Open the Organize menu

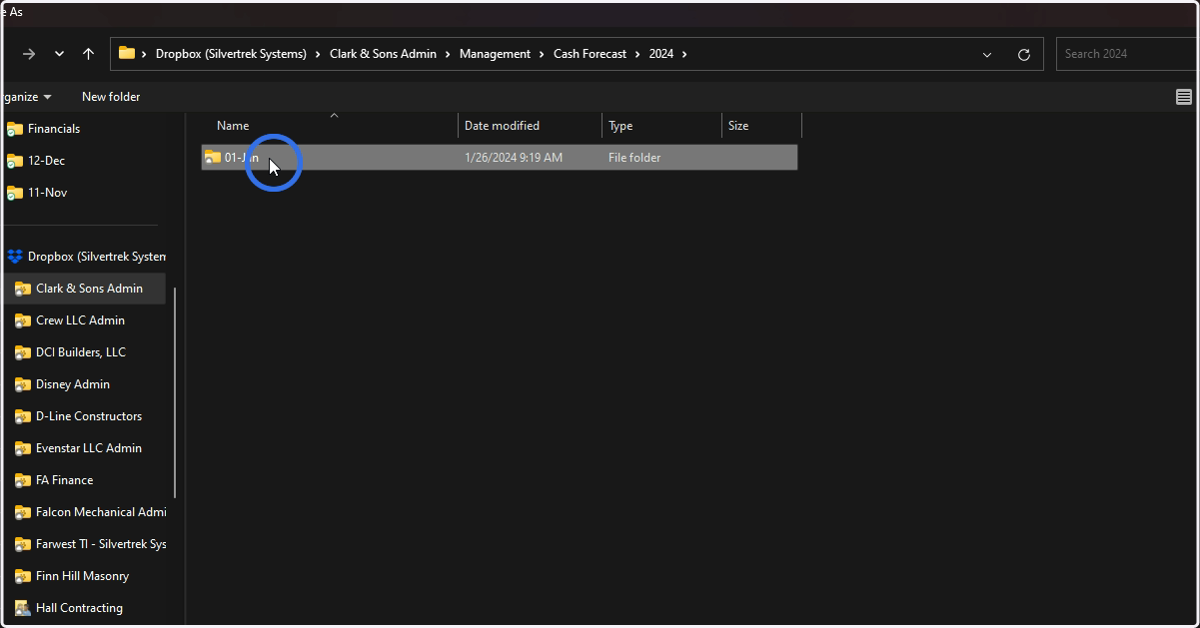point(26,97)
